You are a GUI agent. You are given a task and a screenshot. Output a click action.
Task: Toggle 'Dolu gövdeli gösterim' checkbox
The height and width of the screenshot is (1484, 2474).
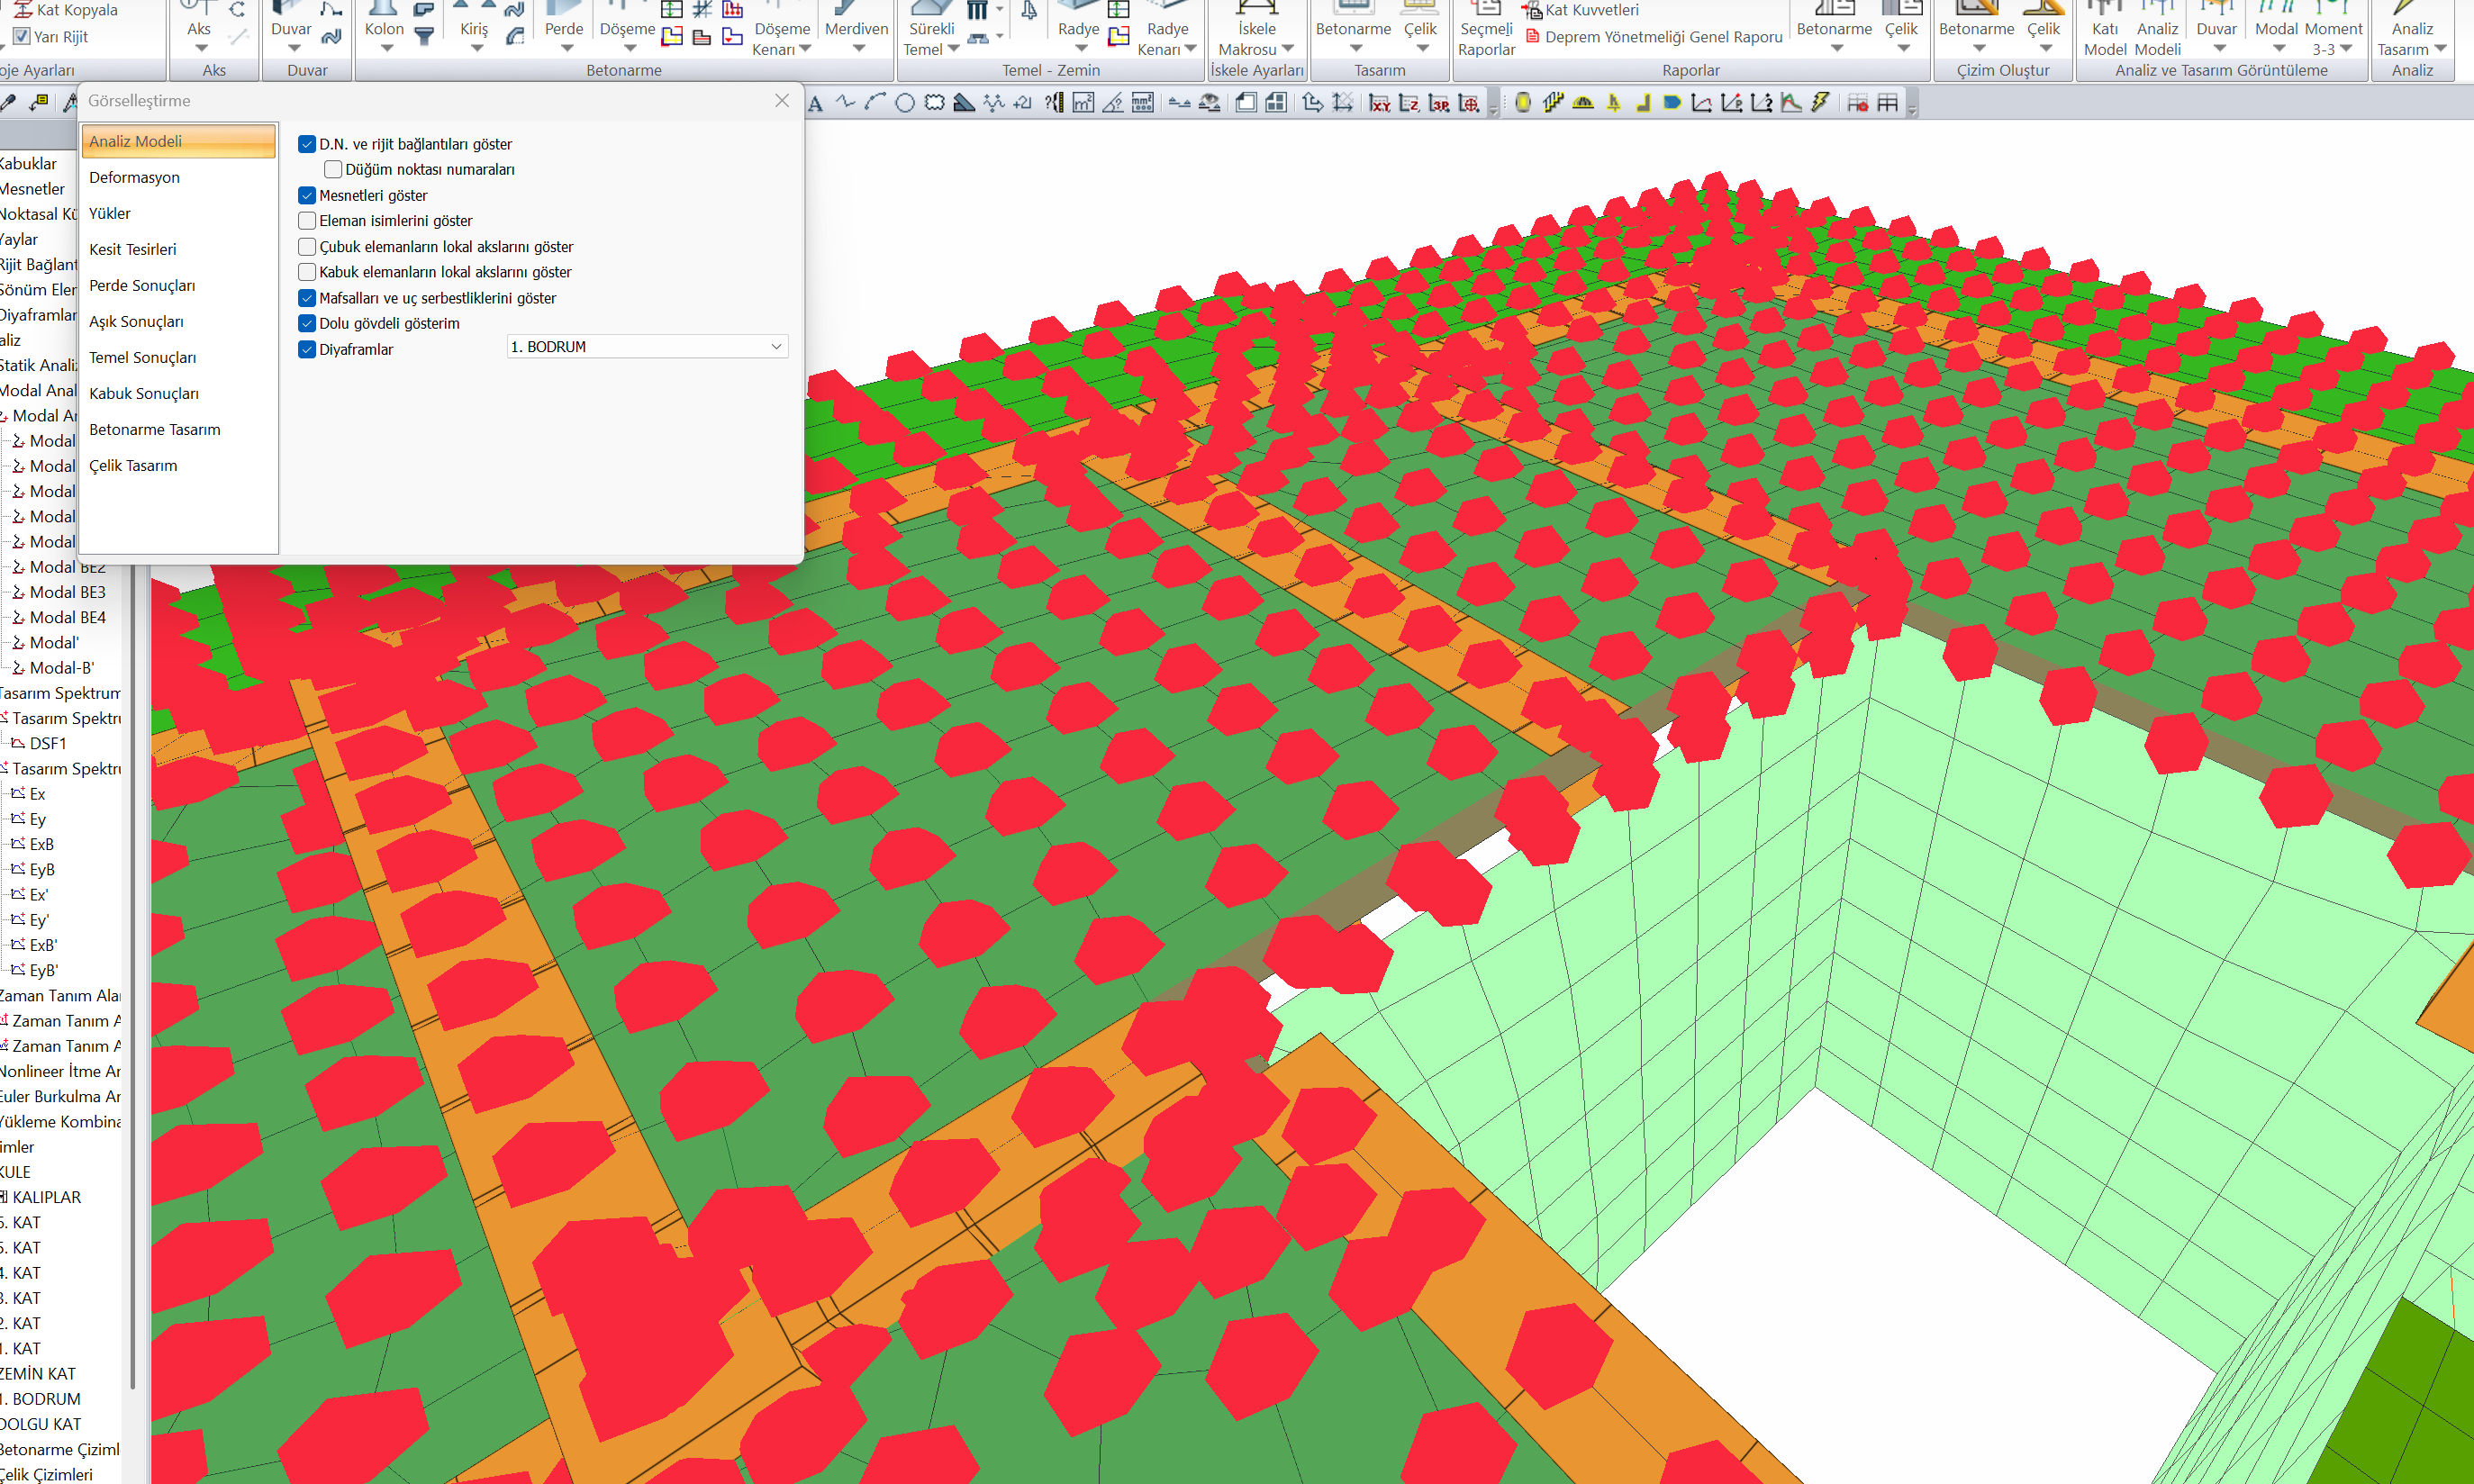307,323
